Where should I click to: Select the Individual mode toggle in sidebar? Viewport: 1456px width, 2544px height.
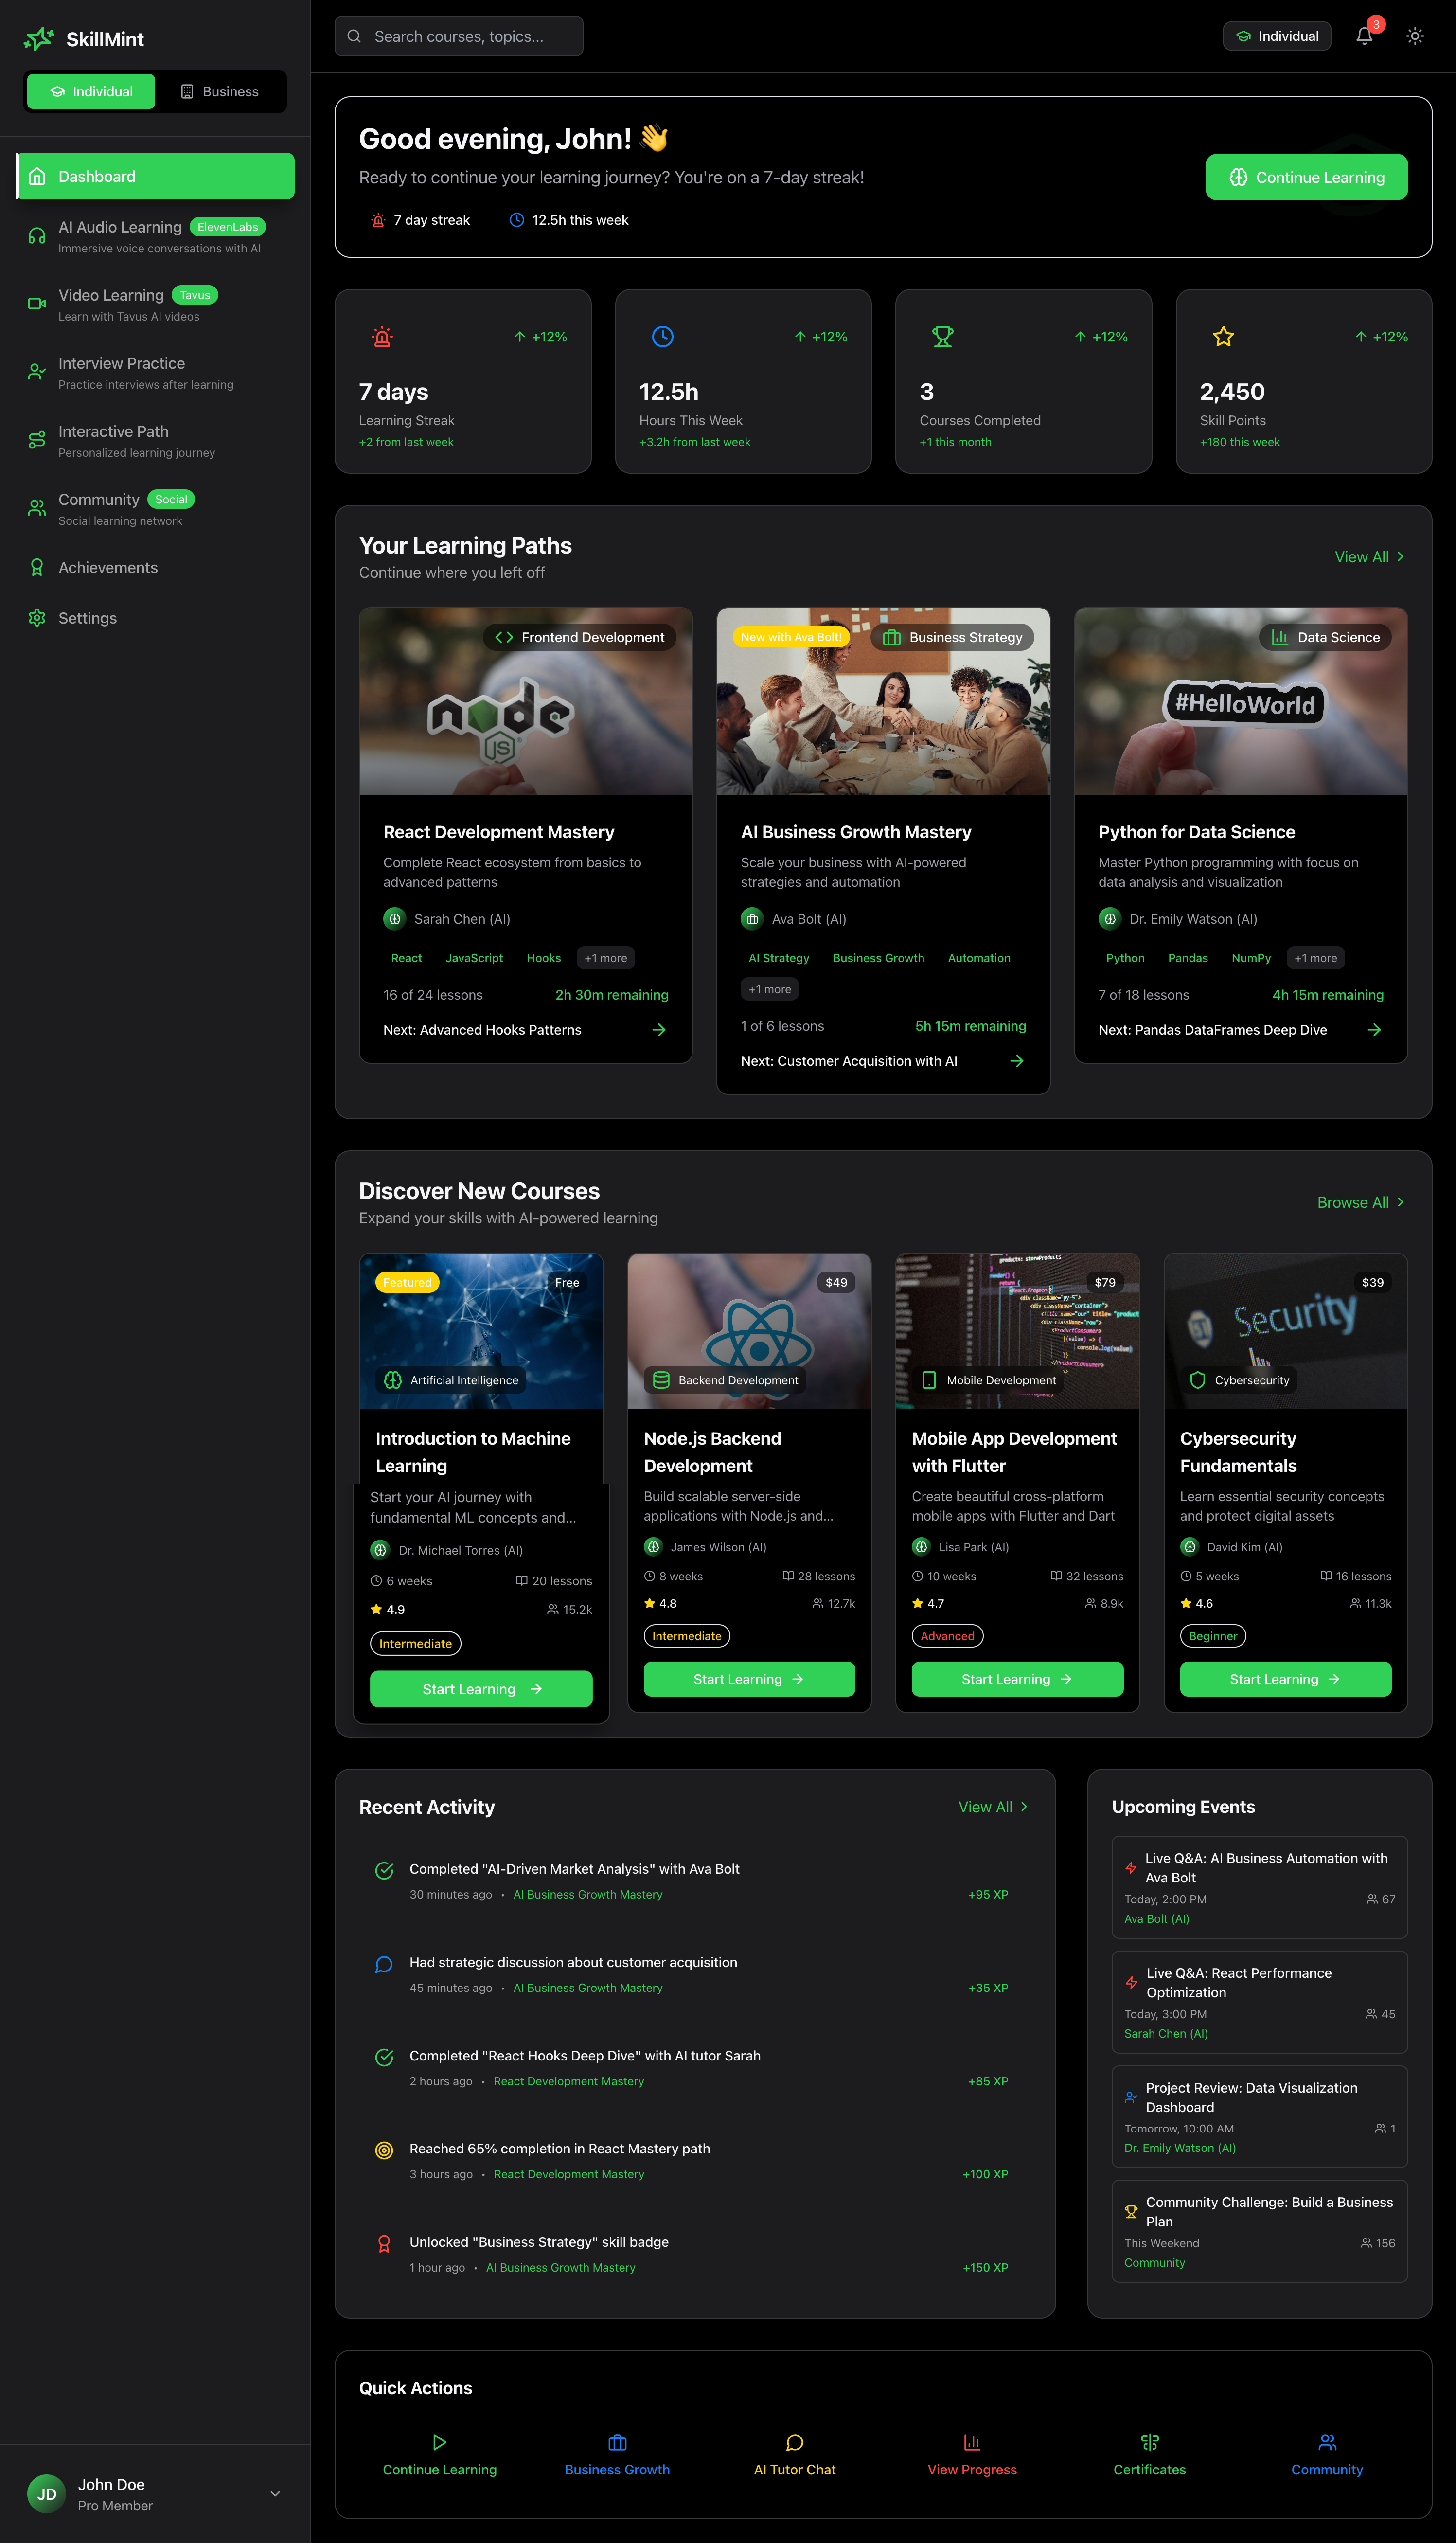pos(91,91)
